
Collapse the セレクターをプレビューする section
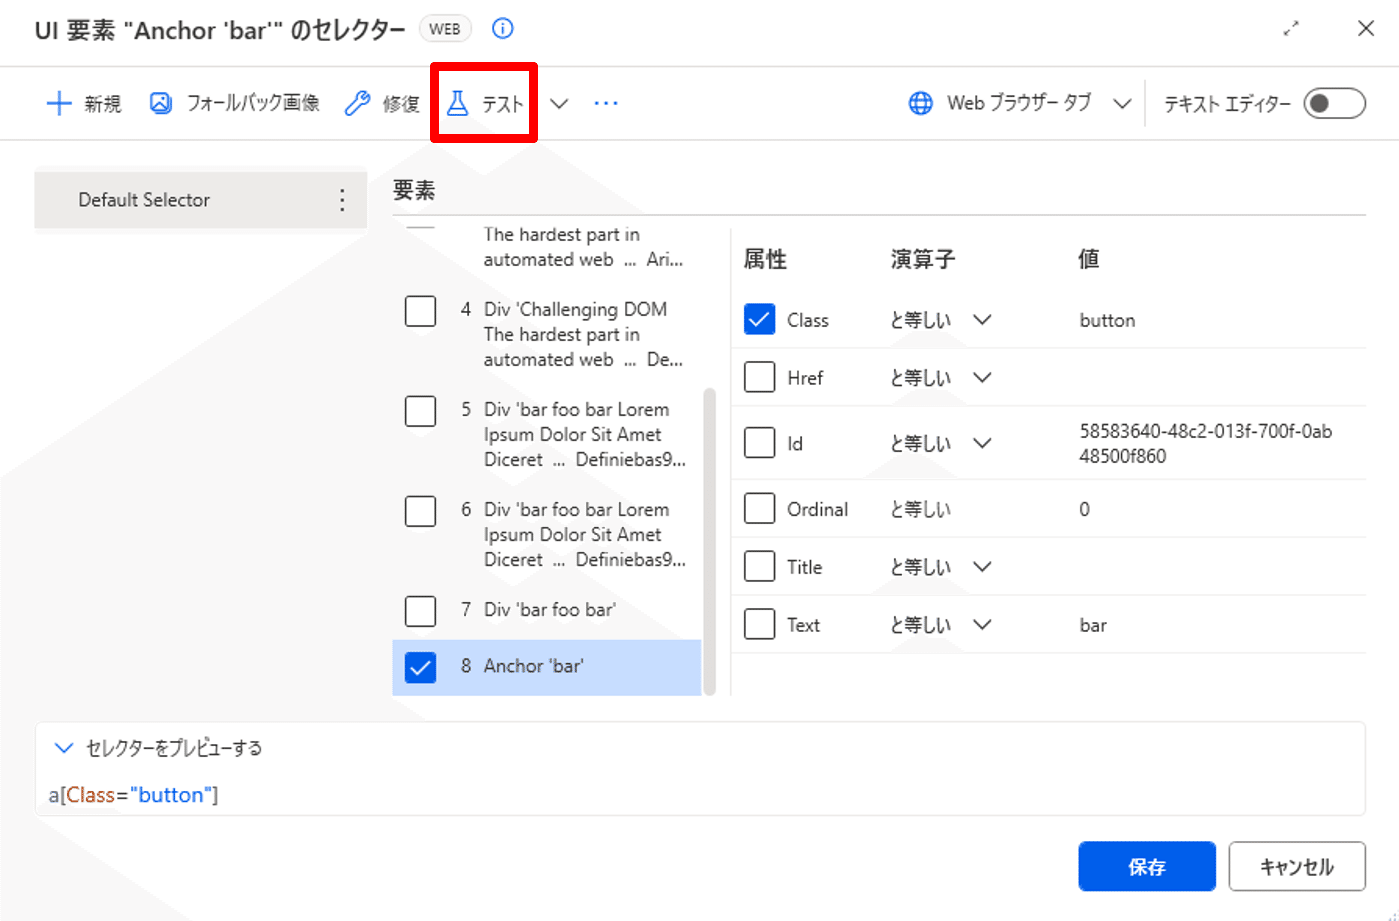click(64, 748)
